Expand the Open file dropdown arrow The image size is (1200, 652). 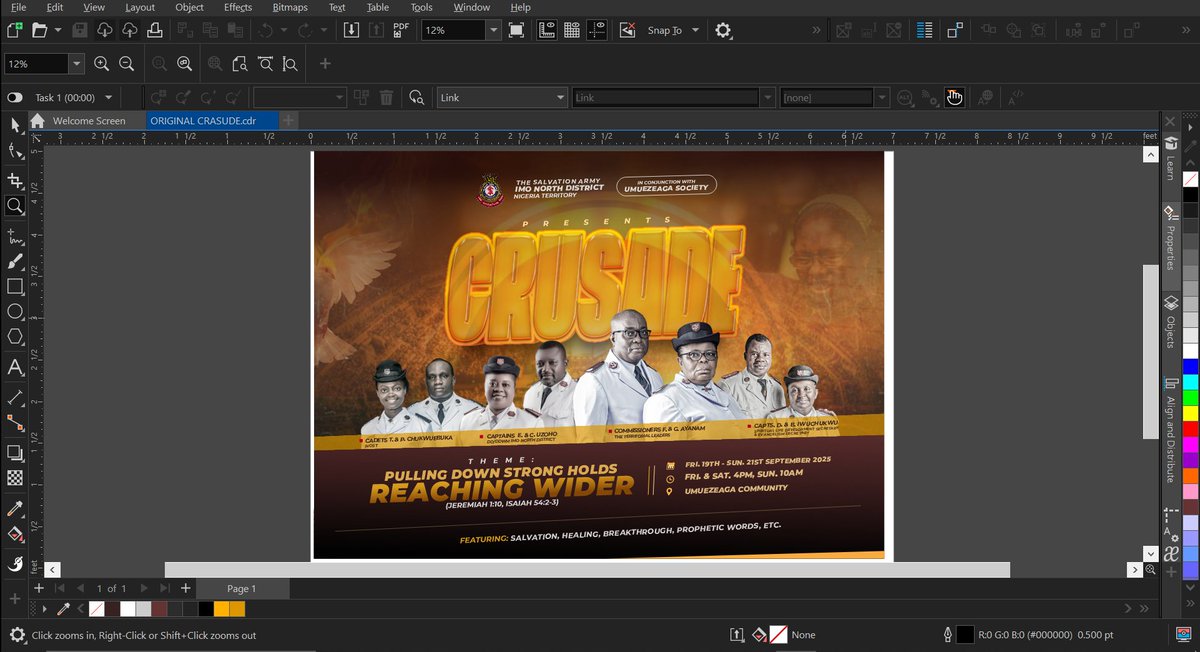point(58,30)
